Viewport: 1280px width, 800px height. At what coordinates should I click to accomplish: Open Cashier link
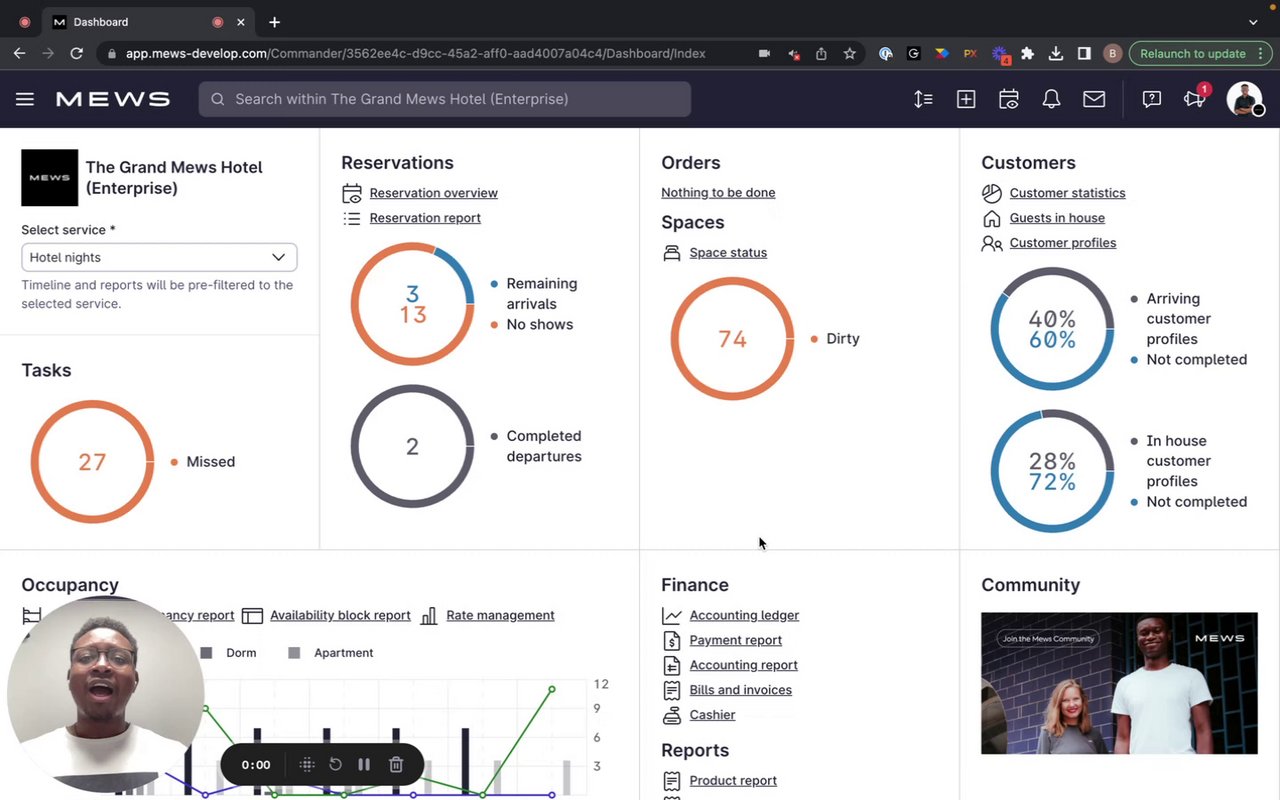click(712, 715)
